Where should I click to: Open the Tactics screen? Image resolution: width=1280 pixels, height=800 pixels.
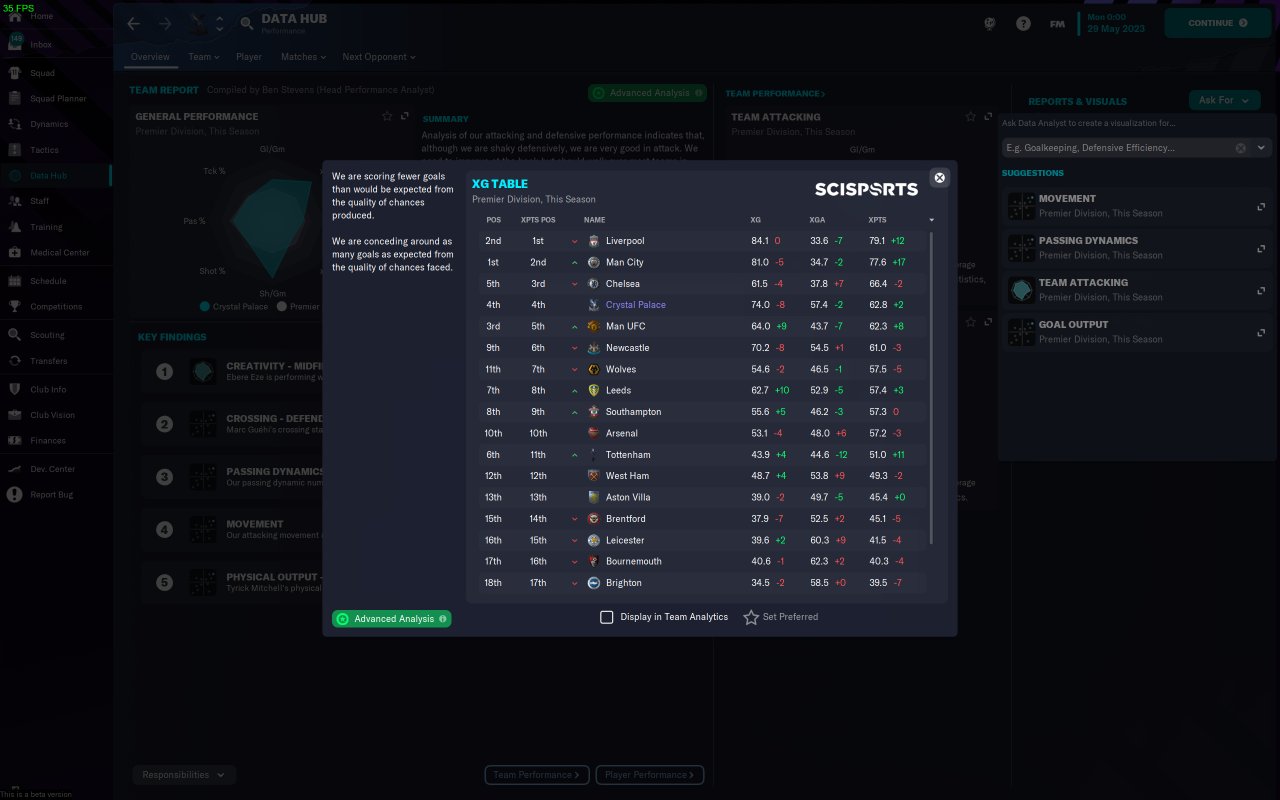(44, 150)
